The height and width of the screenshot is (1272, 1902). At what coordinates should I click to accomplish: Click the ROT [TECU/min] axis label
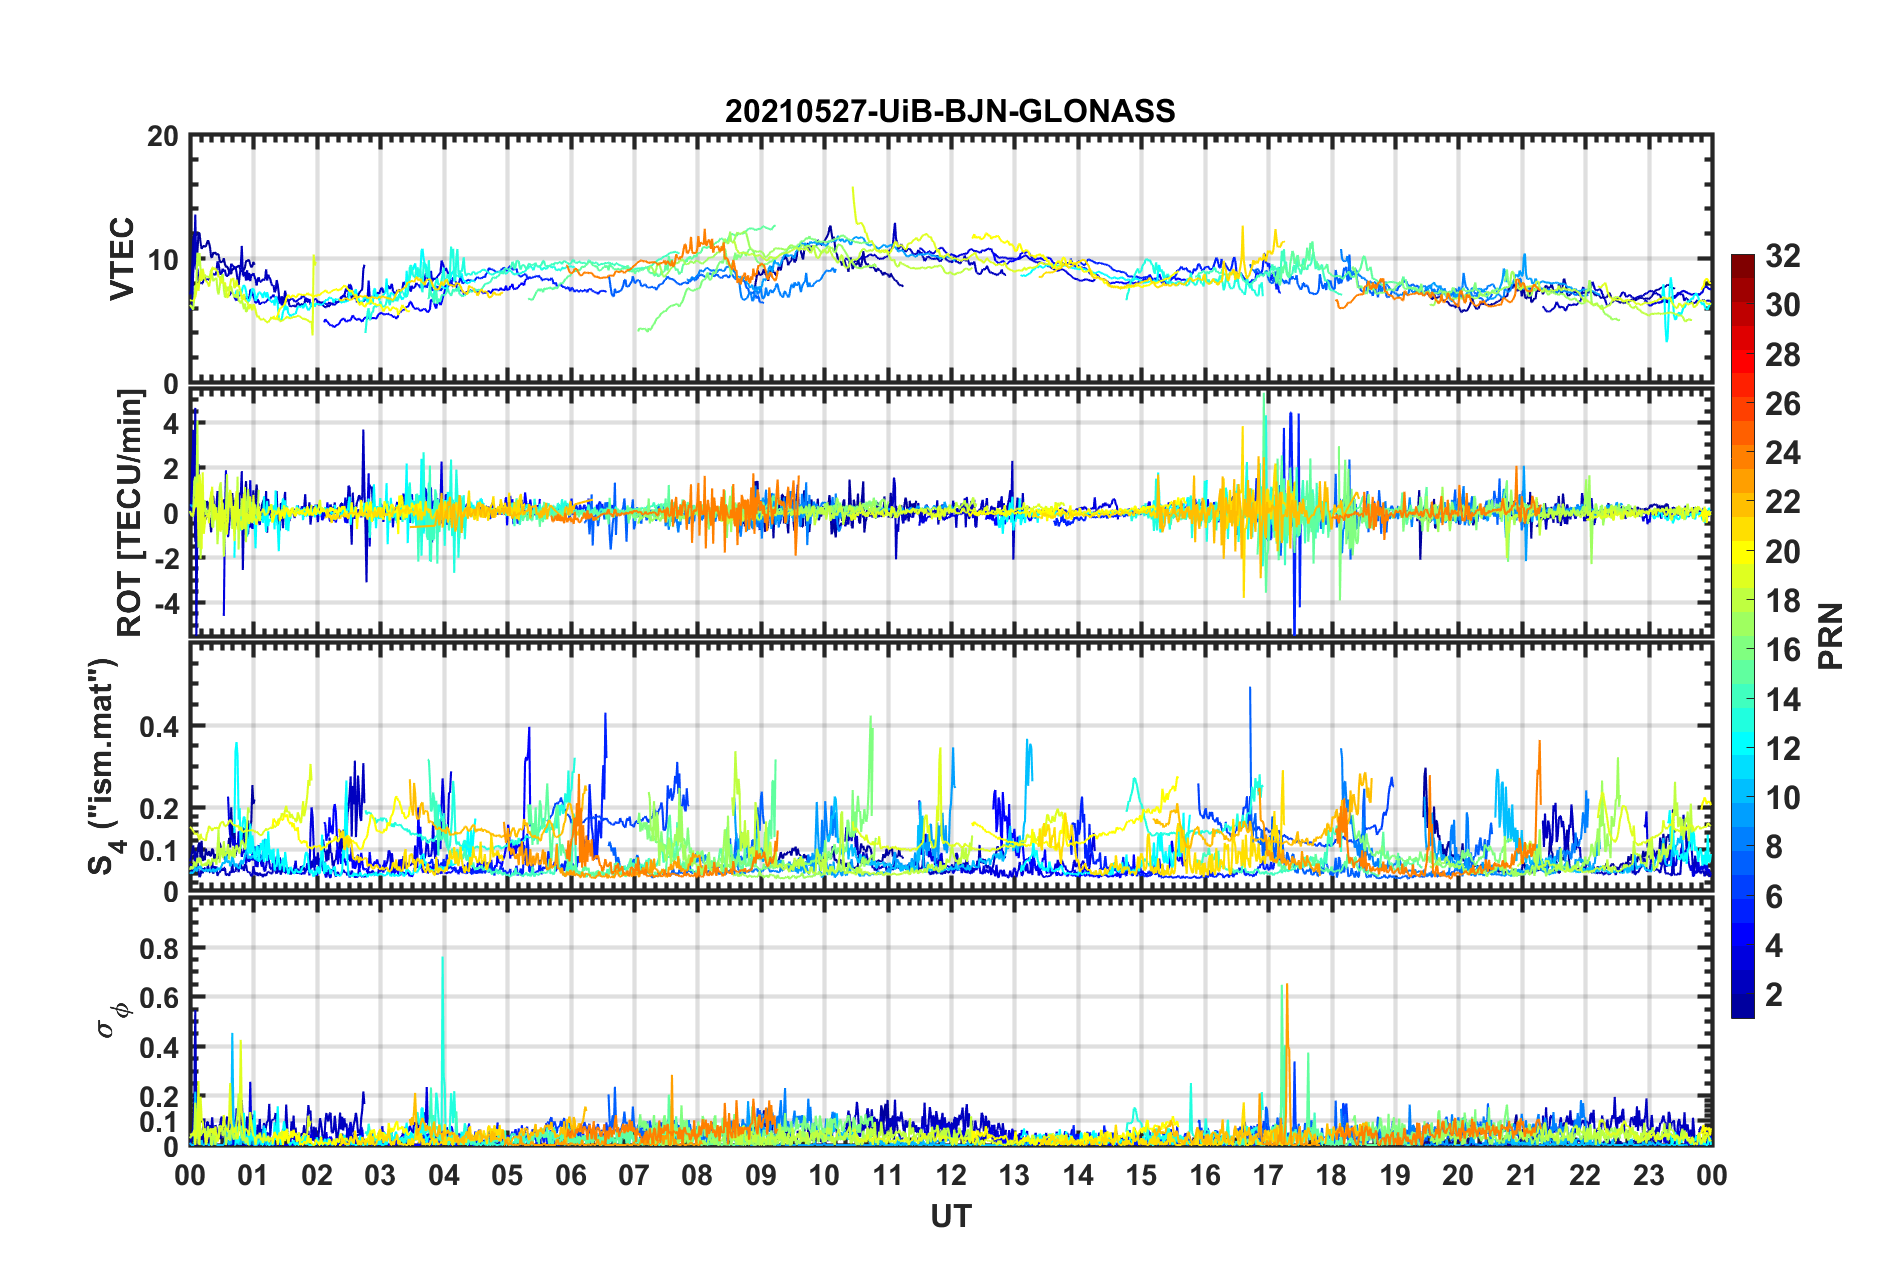(130, 513)
